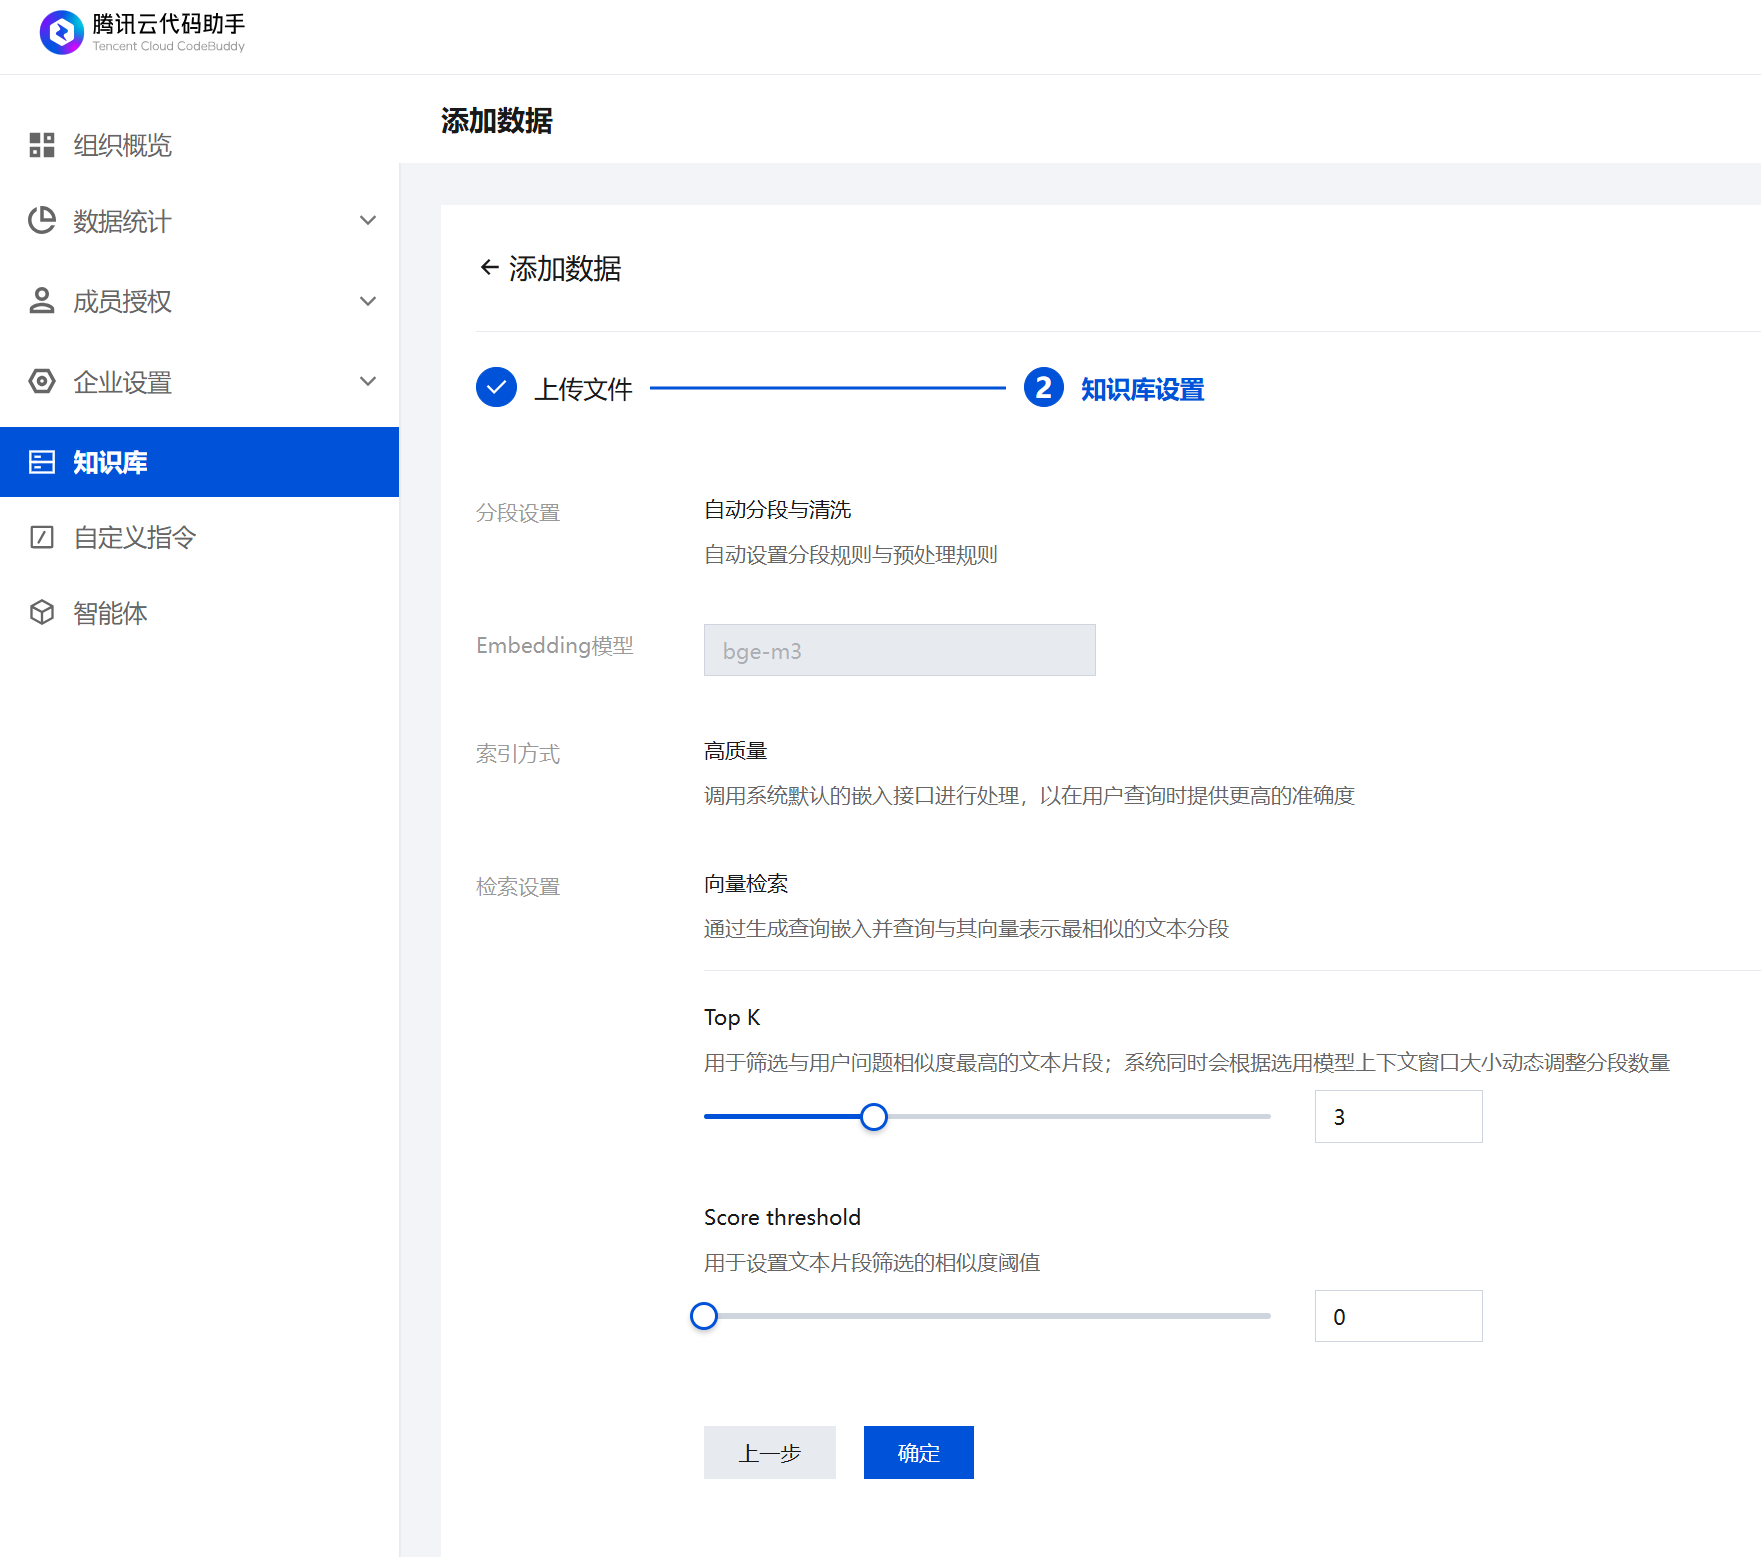The height and width of the screenshot is (1557, 1761).
Task: Expand the 成员授权 menu chevron
Action: (x=368, y=301)
